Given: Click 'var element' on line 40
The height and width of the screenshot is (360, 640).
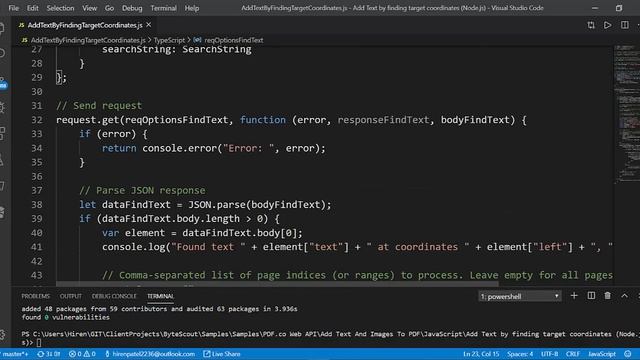Looking at the screenshot, I should [x=133, y=233].
